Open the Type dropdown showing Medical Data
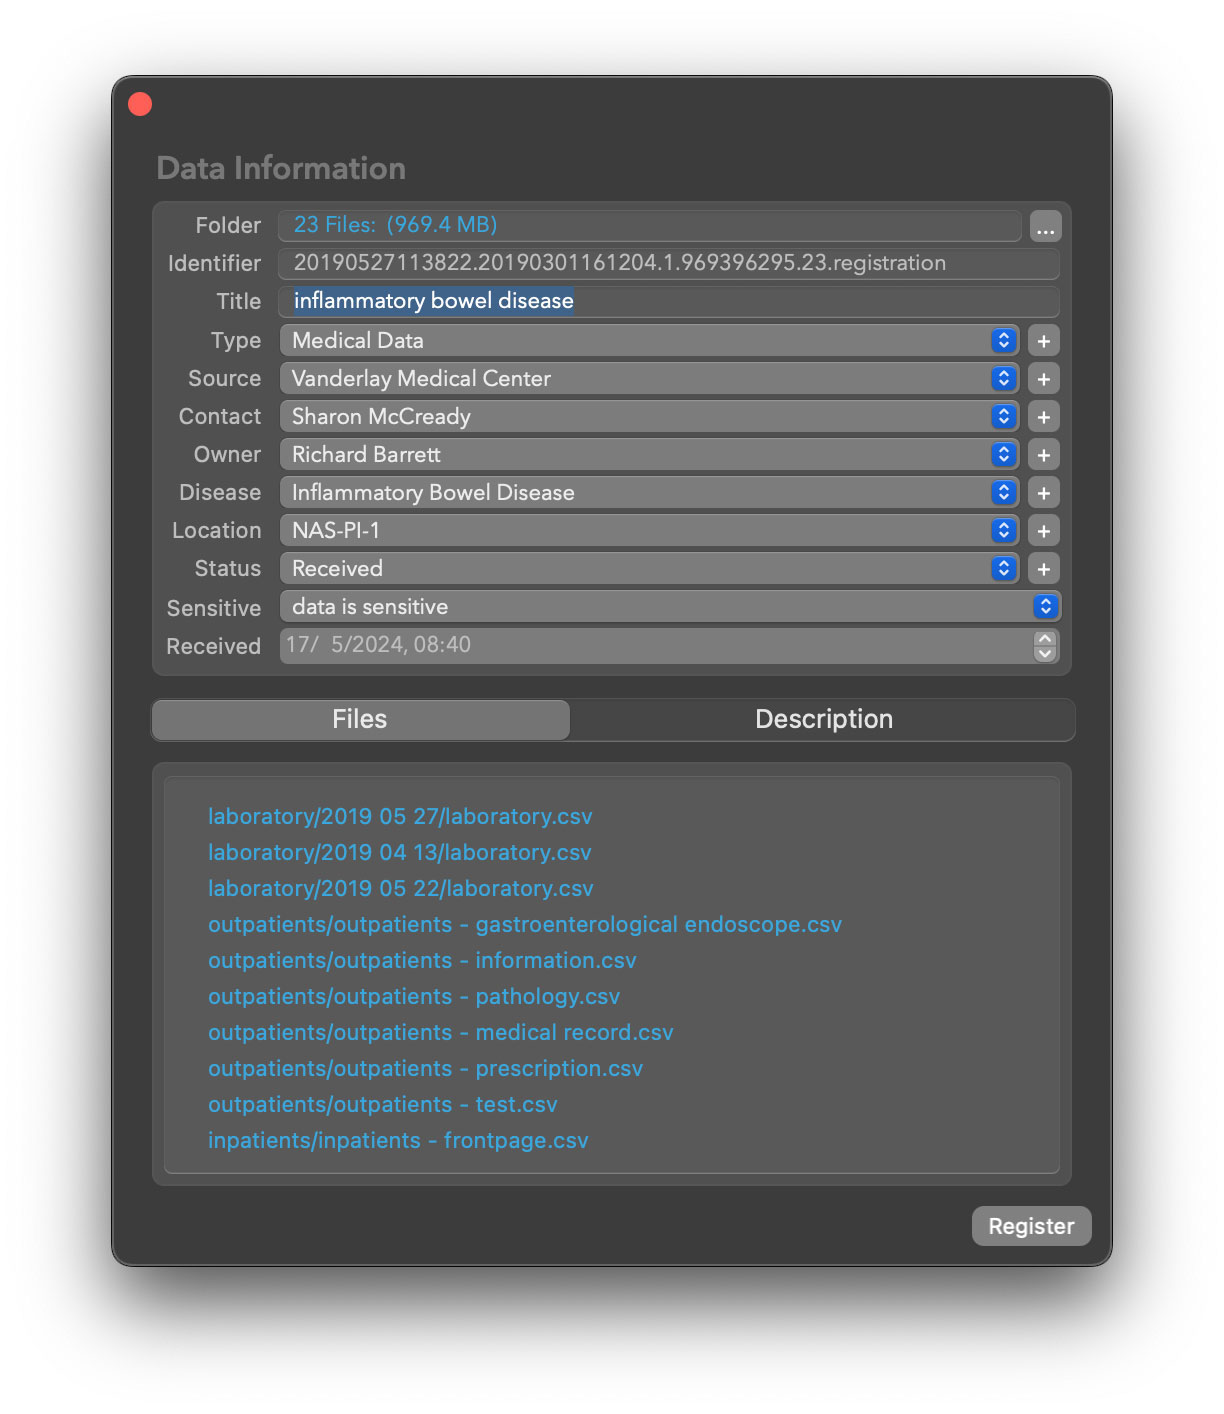Screen dimensions: 1224x1414 point(648,341)
